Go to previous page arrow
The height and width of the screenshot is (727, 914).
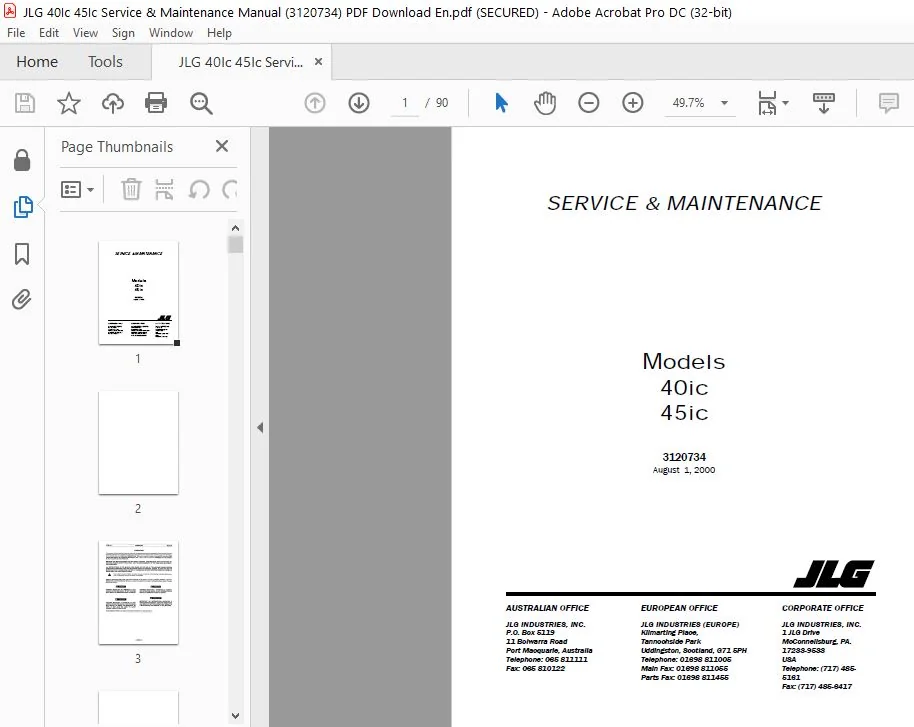(315, 103)
